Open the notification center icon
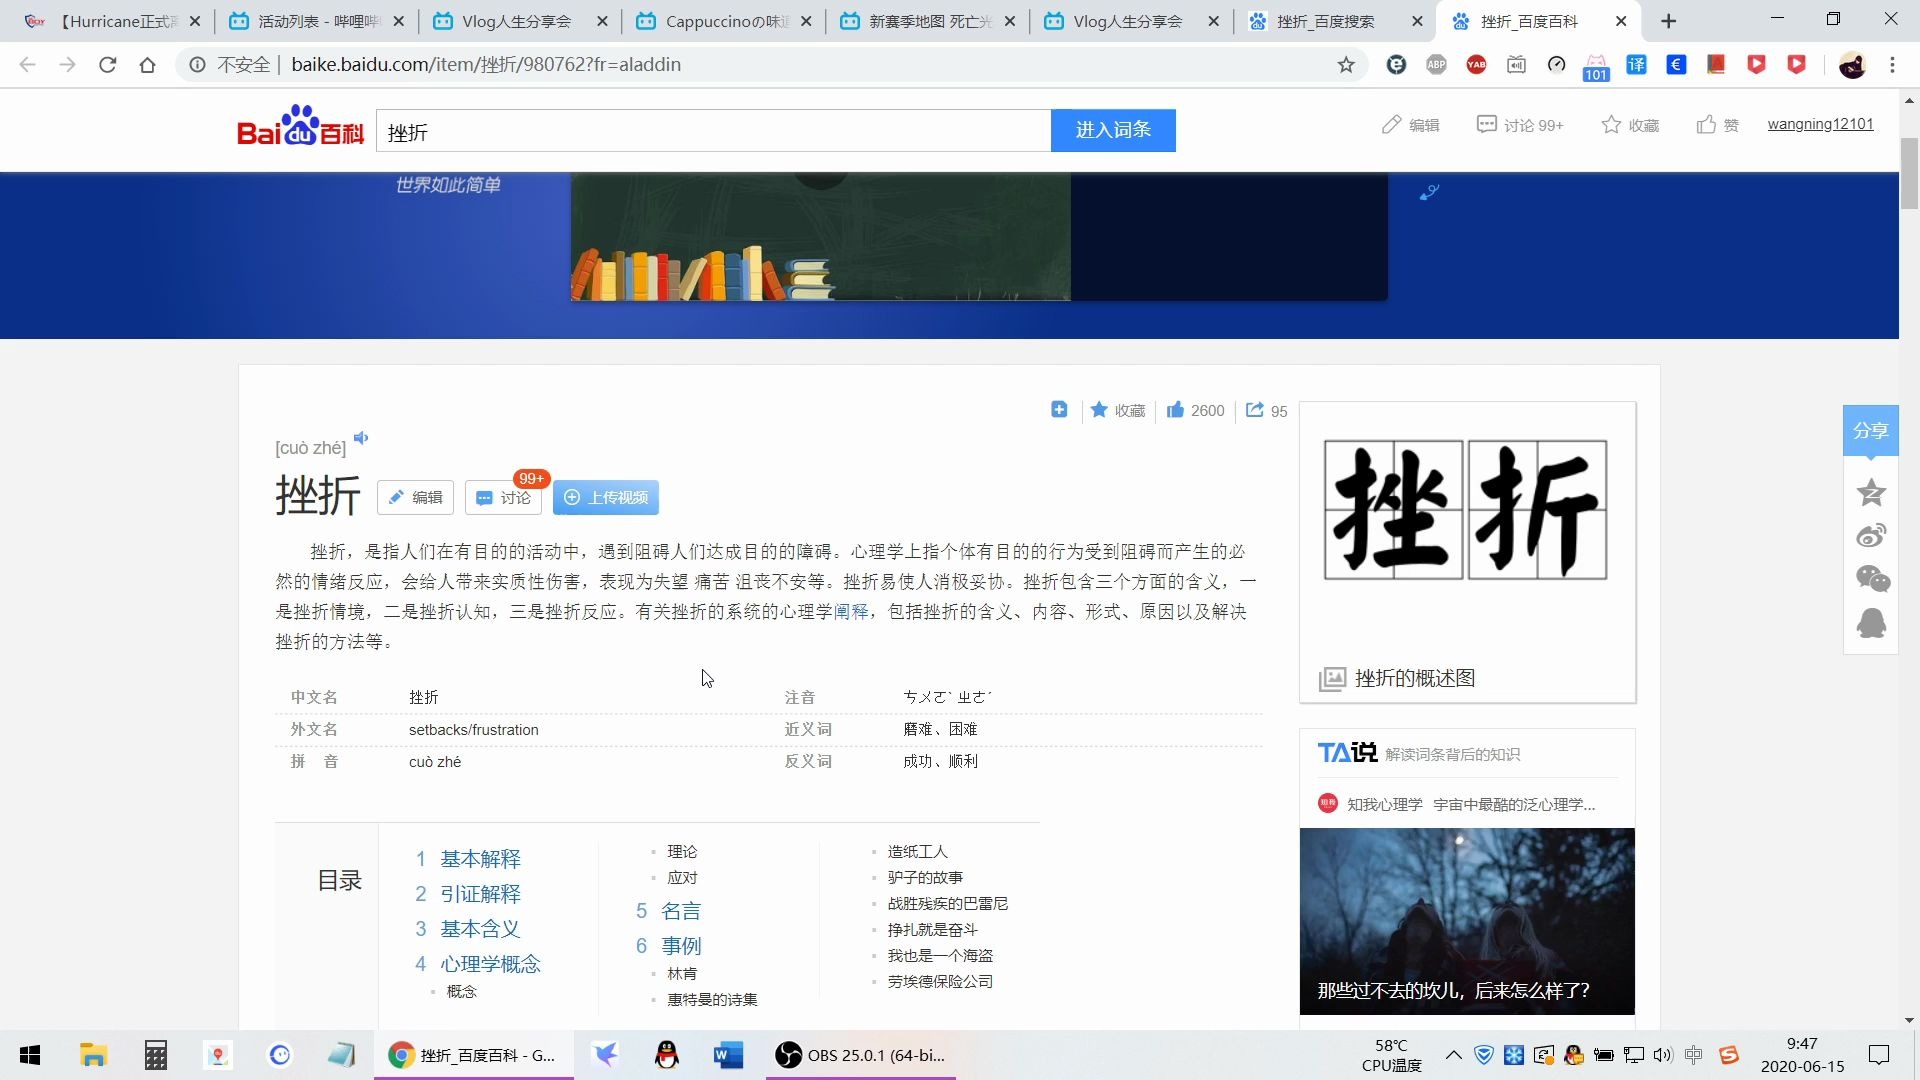This screenshot has width=1920, height=1080. coord(1879,1055)
